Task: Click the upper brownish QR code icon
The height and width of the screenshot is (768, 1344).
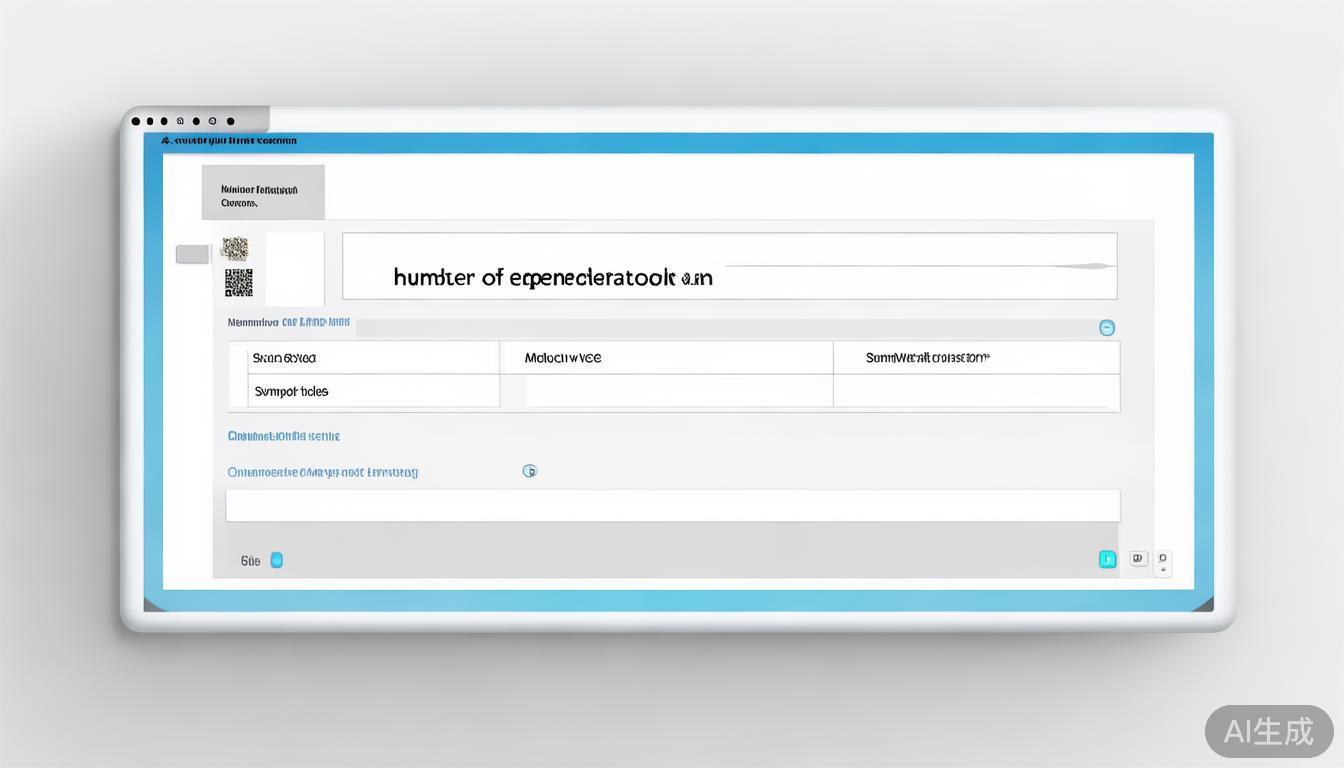Action: [x=235, y=248]
